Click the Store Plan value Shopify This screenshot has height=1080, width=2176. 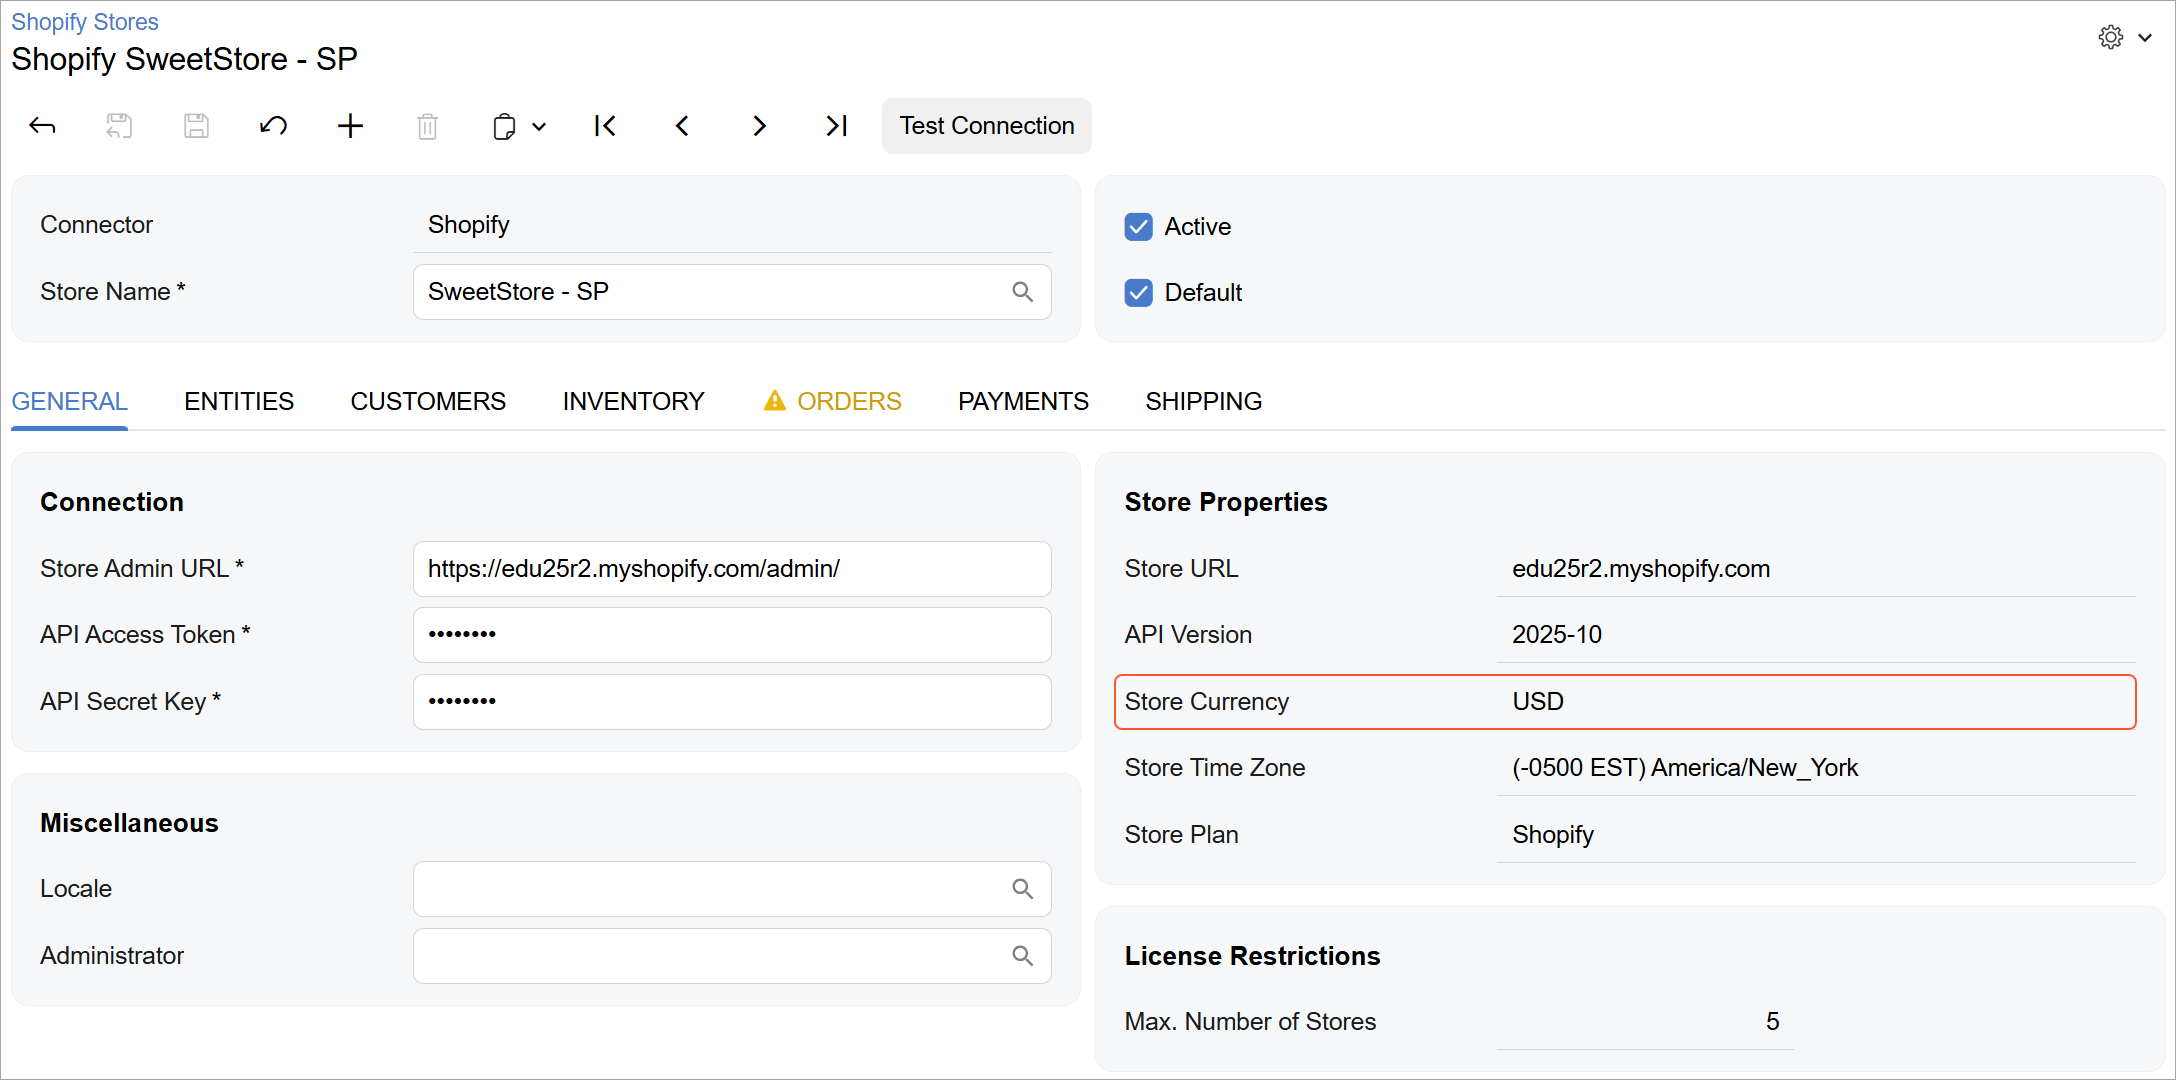pyautogui.click(x=1553, y=835)
